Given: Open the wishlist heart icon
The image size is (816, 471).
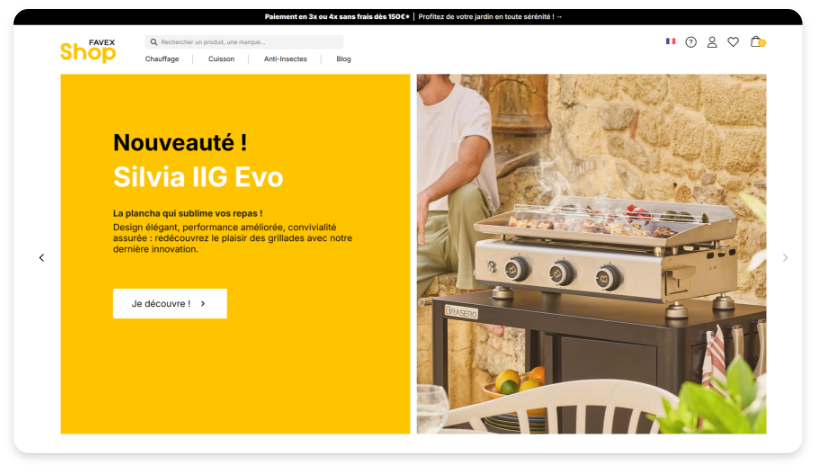Looking at the screenshot, I should tap(733, 42).
